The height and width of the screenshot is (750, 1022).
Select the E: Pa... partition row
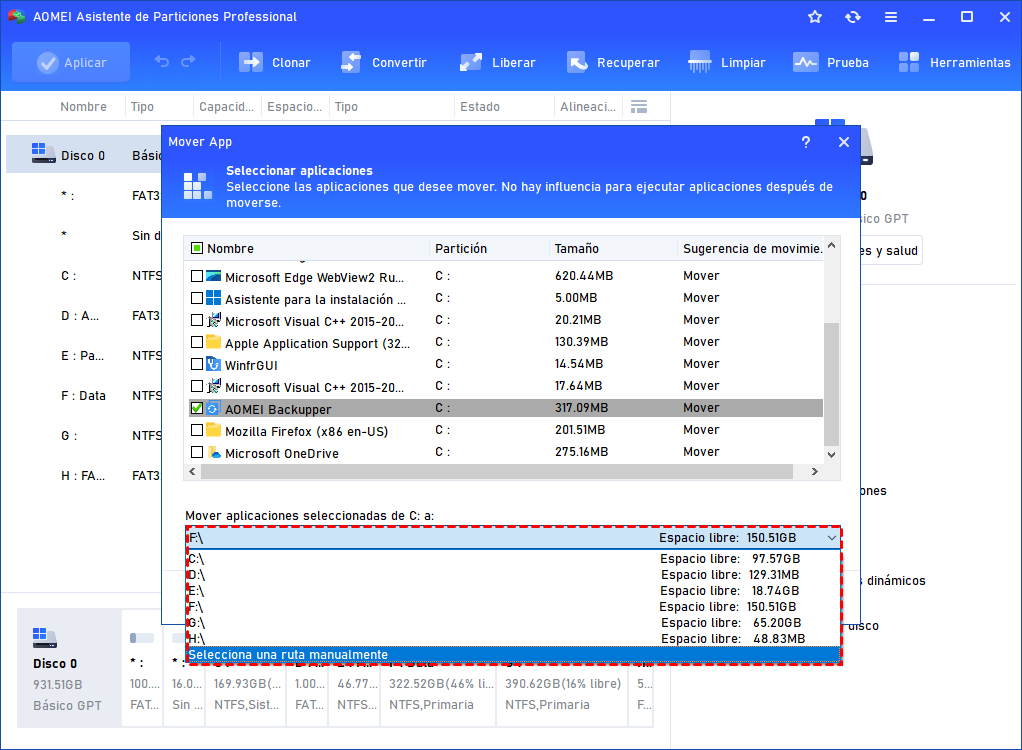pos(83,356)
